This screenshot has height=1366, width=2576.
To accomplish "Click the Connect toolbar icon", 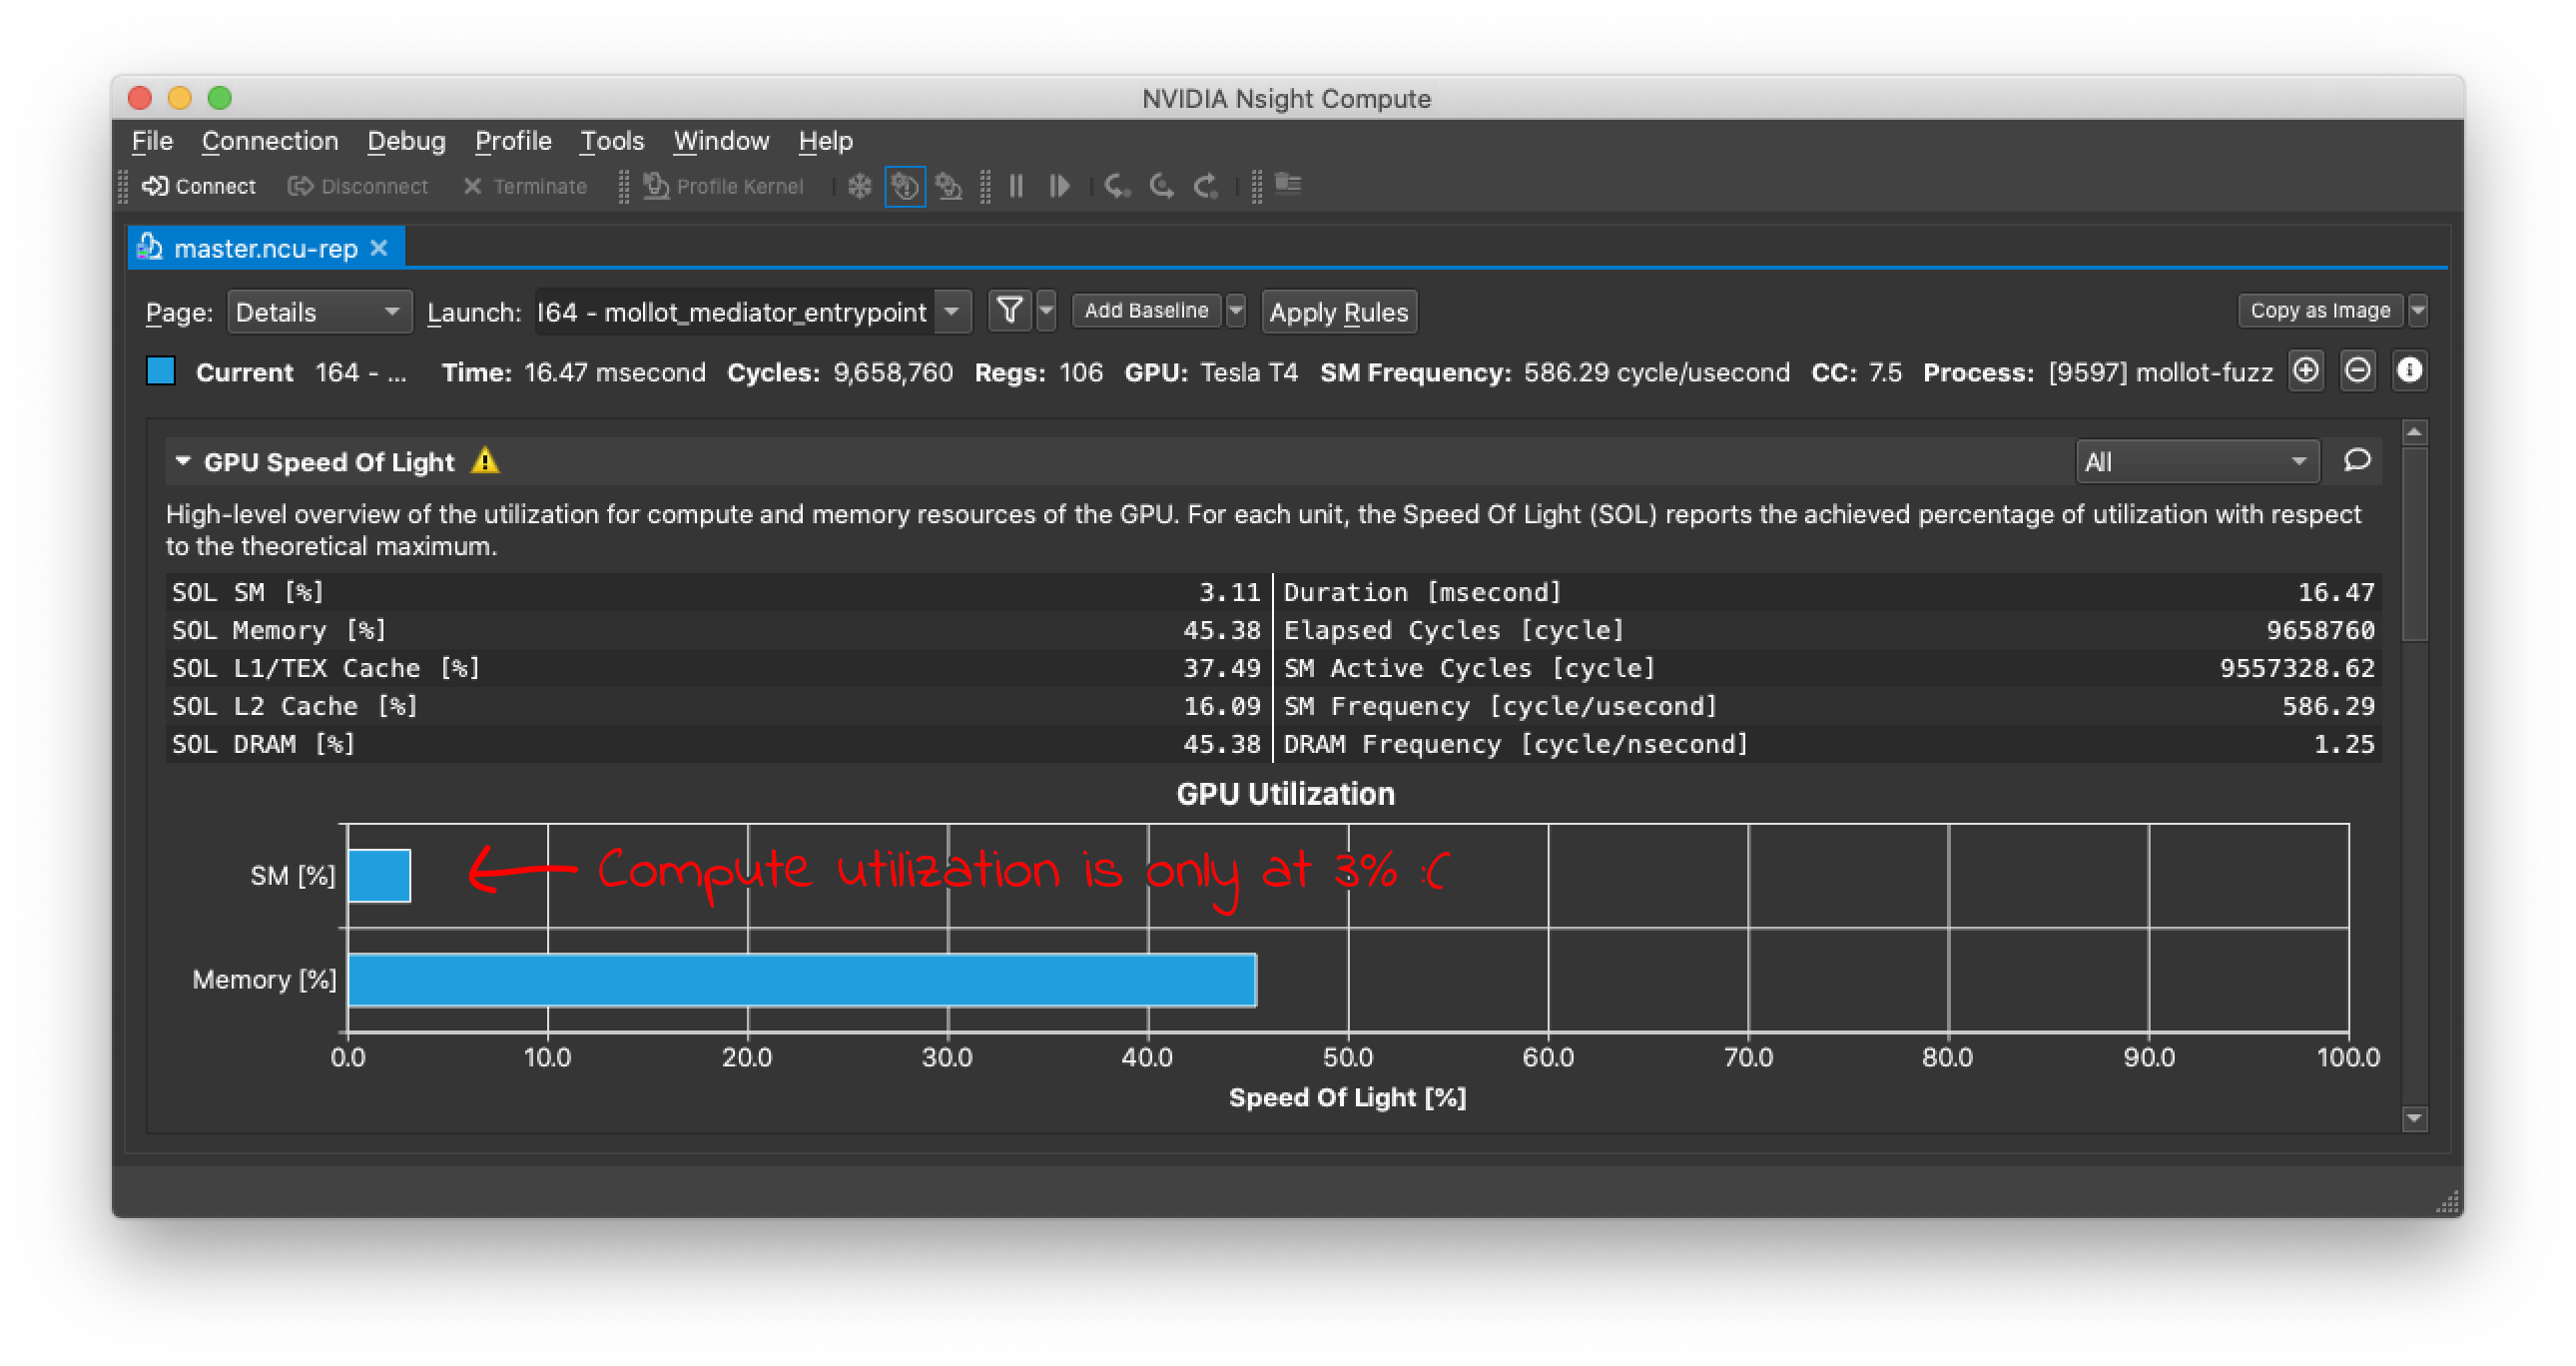I will coord(199,186).
